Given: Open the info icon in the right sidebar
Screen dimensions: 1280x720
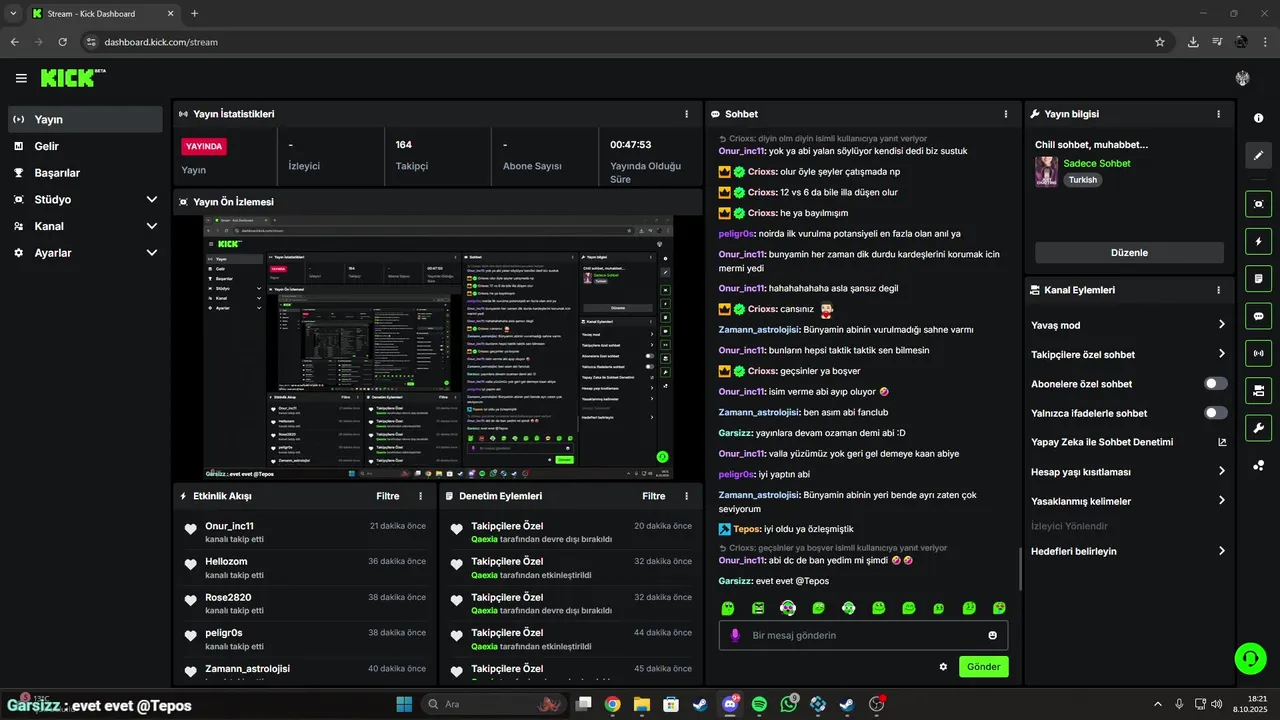Looking at the screenshot, I should click(x=1258, y=118).
